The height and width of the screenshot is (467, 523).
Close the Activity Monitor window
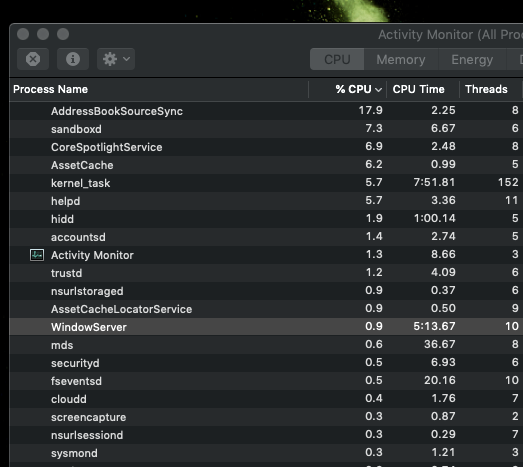click(x=23, y=34)
